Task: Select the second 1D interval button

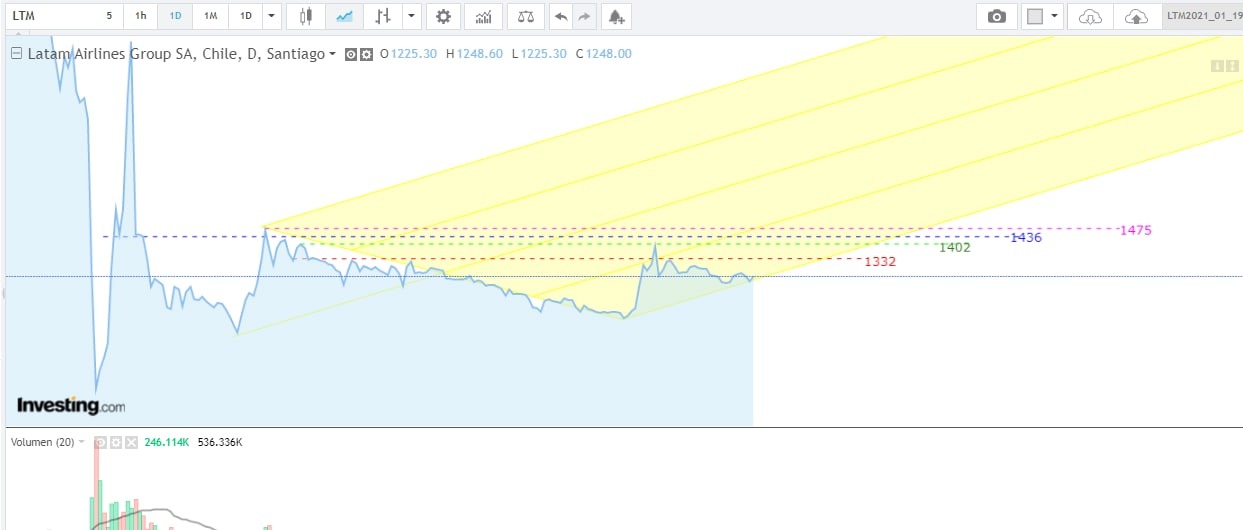Action: point(245,16)
